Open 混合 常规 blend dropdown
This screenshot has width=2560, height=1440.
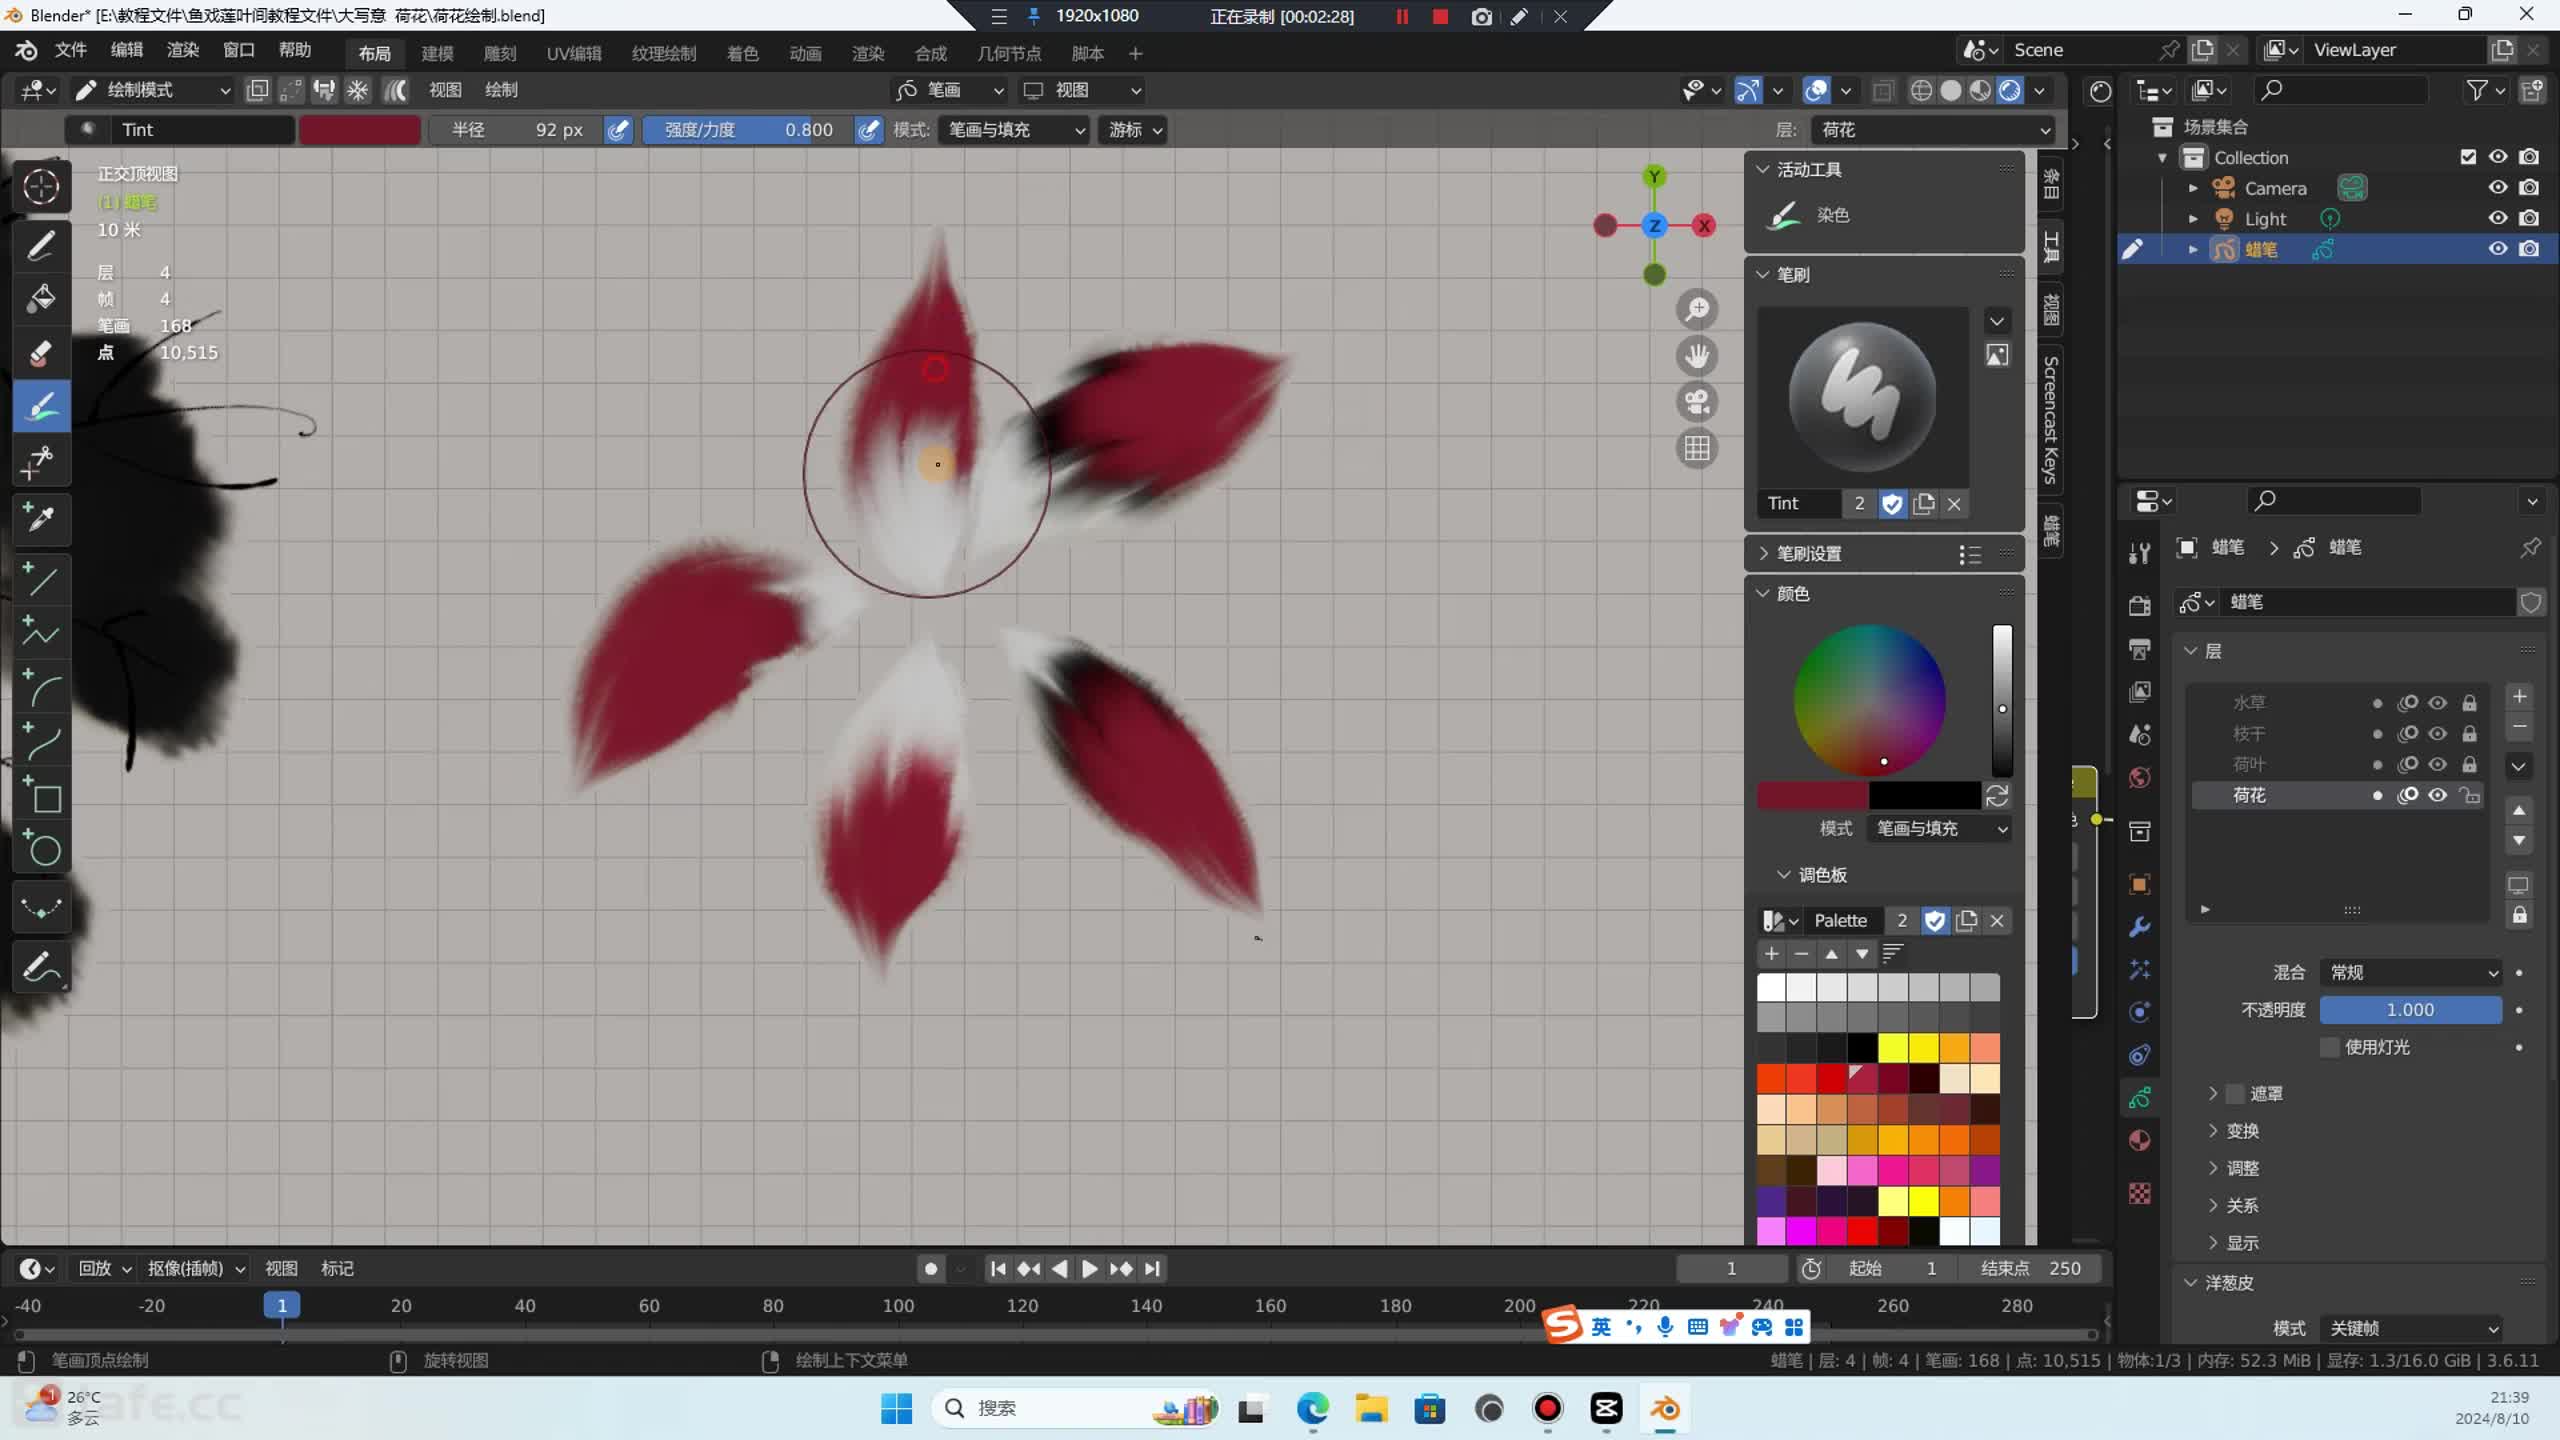[2410, 972]
